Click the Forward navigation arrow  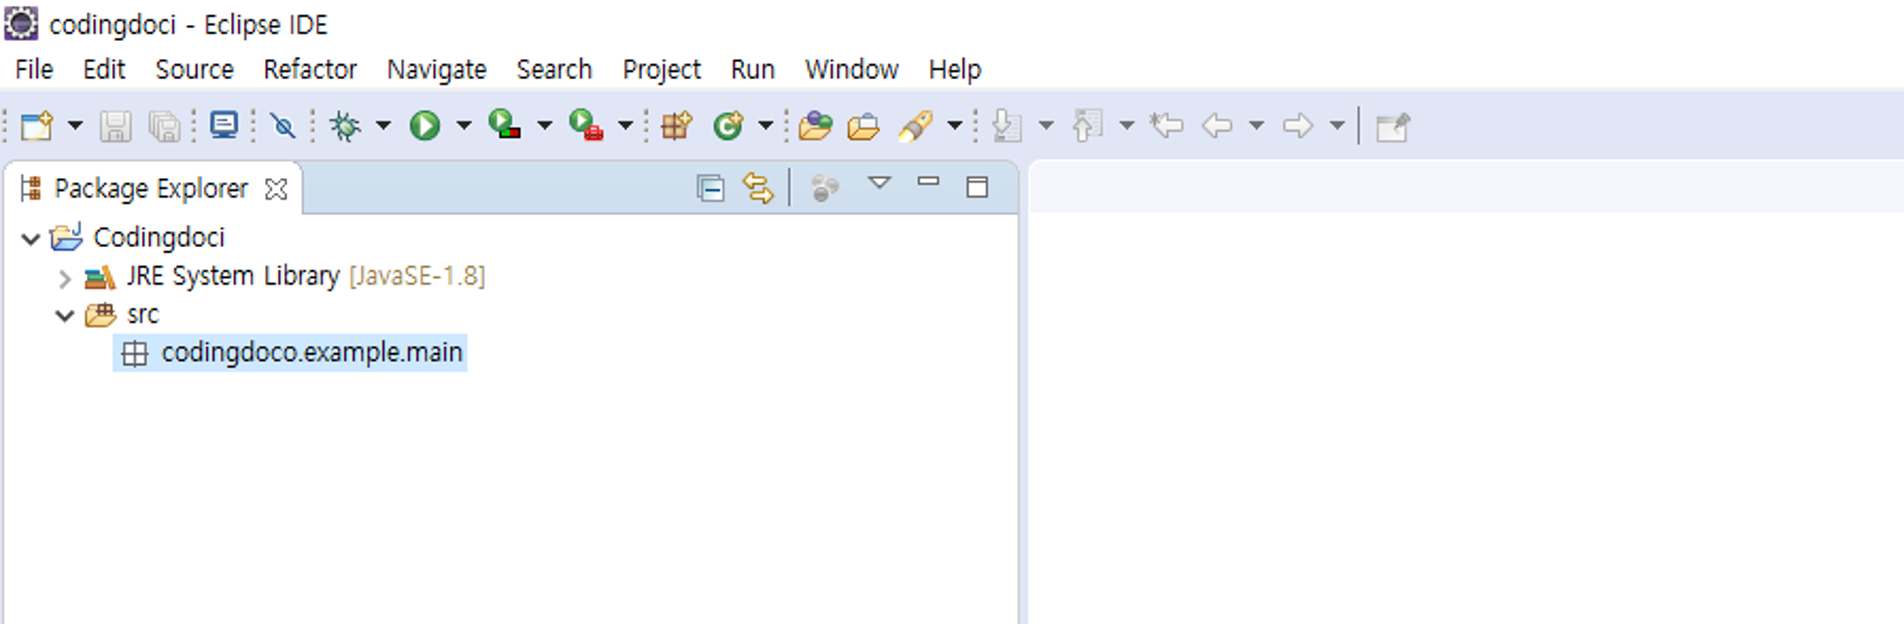click(1297, 126)
